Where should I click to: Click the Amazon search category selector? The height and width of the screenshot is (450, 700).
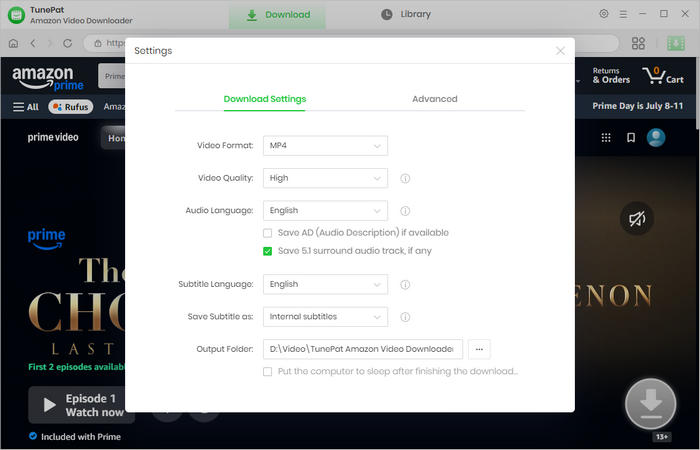tap(112, 76)
